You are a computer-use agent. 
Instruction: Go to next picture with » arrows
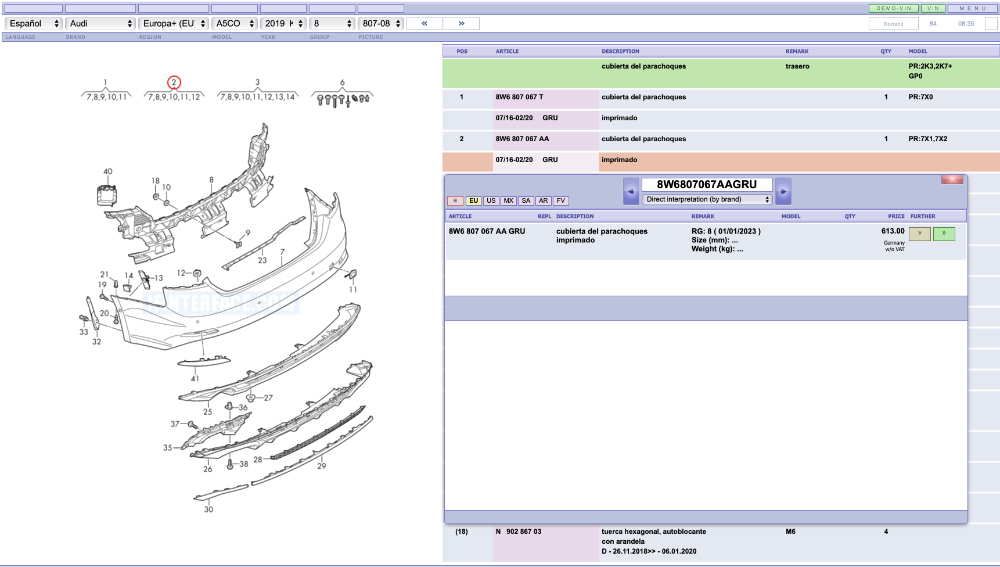point(461,24)
